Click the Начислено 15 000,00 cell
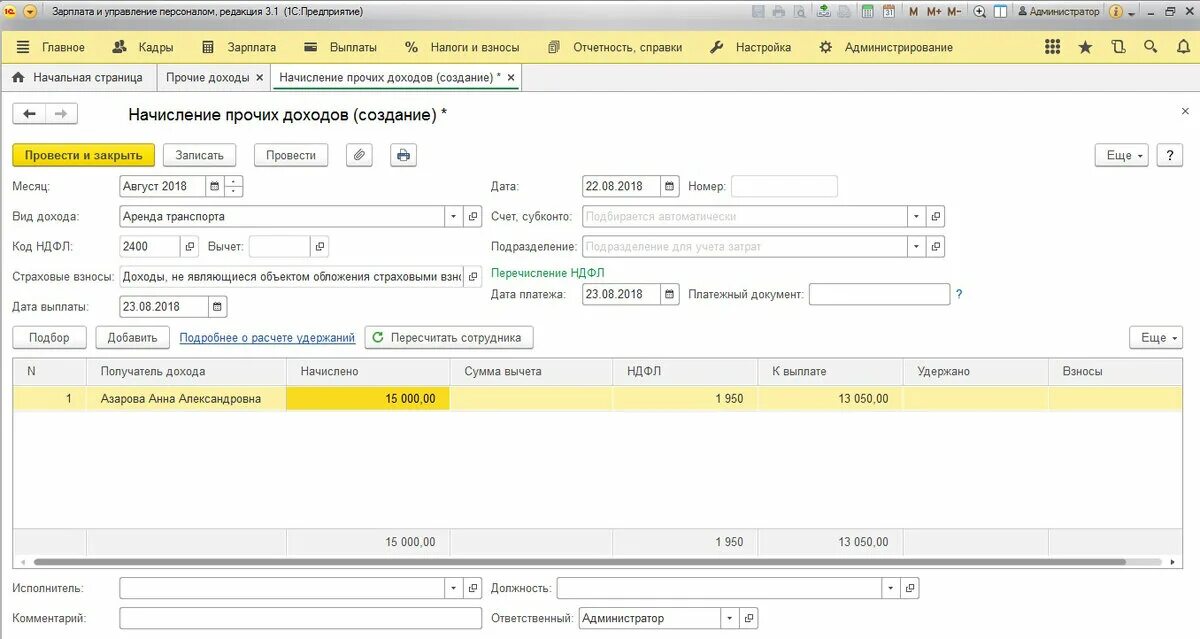Screen dimensions: 1200x639 click(x=368, y=398)
